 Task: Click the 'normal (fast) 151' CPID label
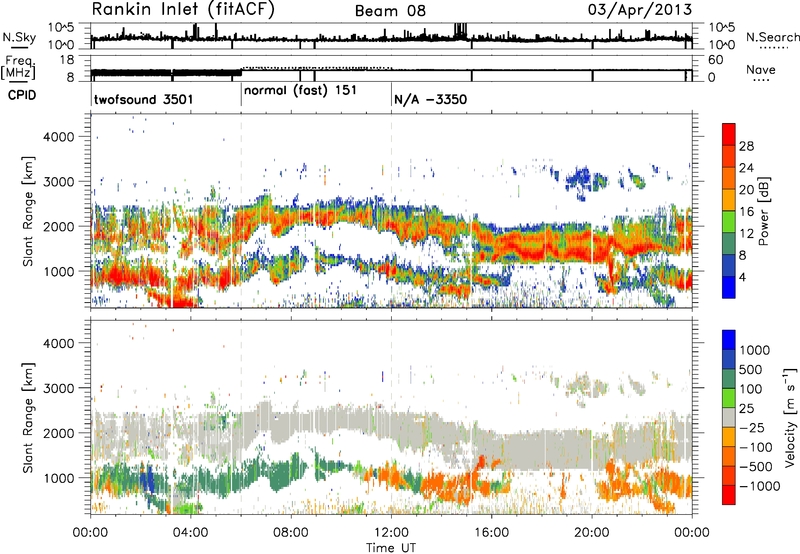[300, 91]
